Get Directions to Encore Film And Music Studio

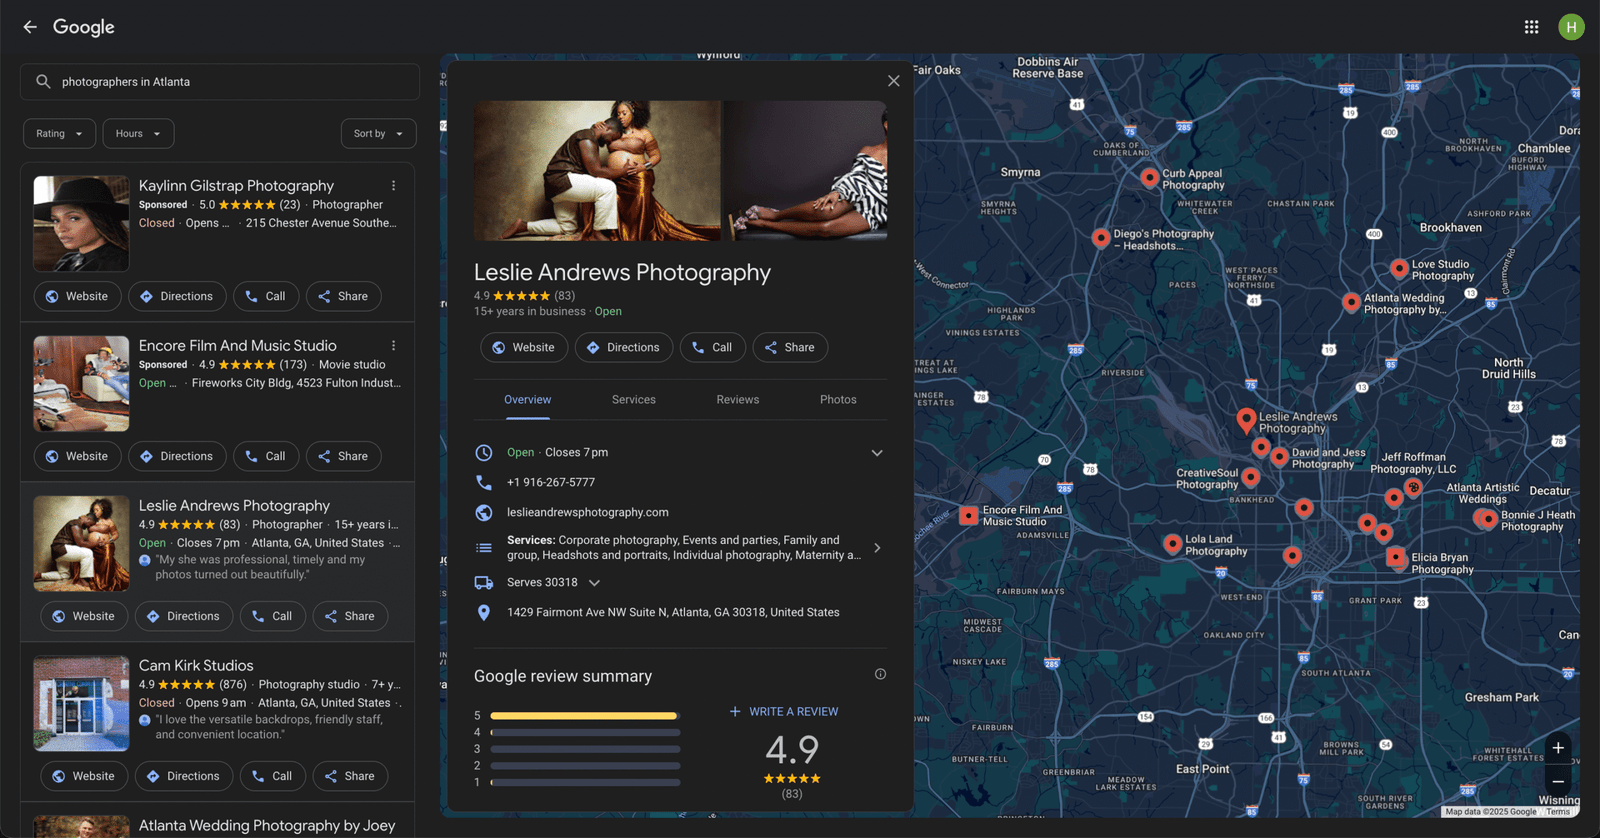[x=177, y=456]
